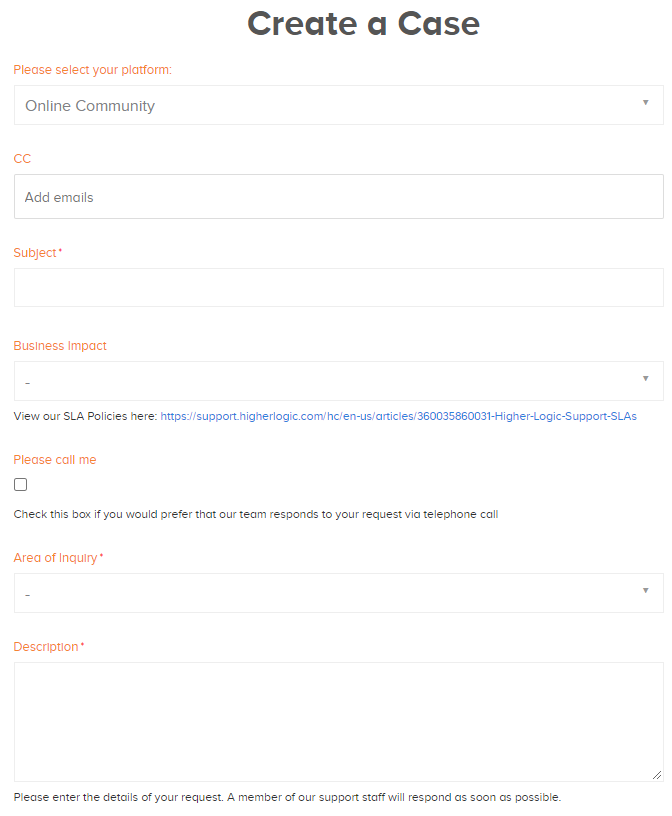Viewport: 672px width, 816px height.
Task: Click into the Subject text field
Action: pos(338,287)
